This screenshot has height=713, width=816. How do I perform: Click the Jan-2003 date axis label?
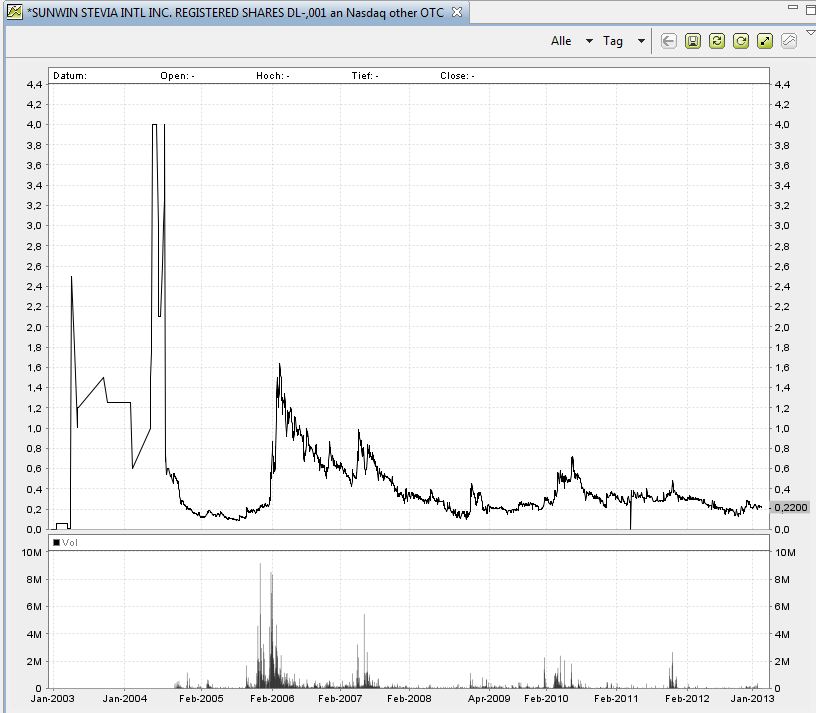pos(53,698)
